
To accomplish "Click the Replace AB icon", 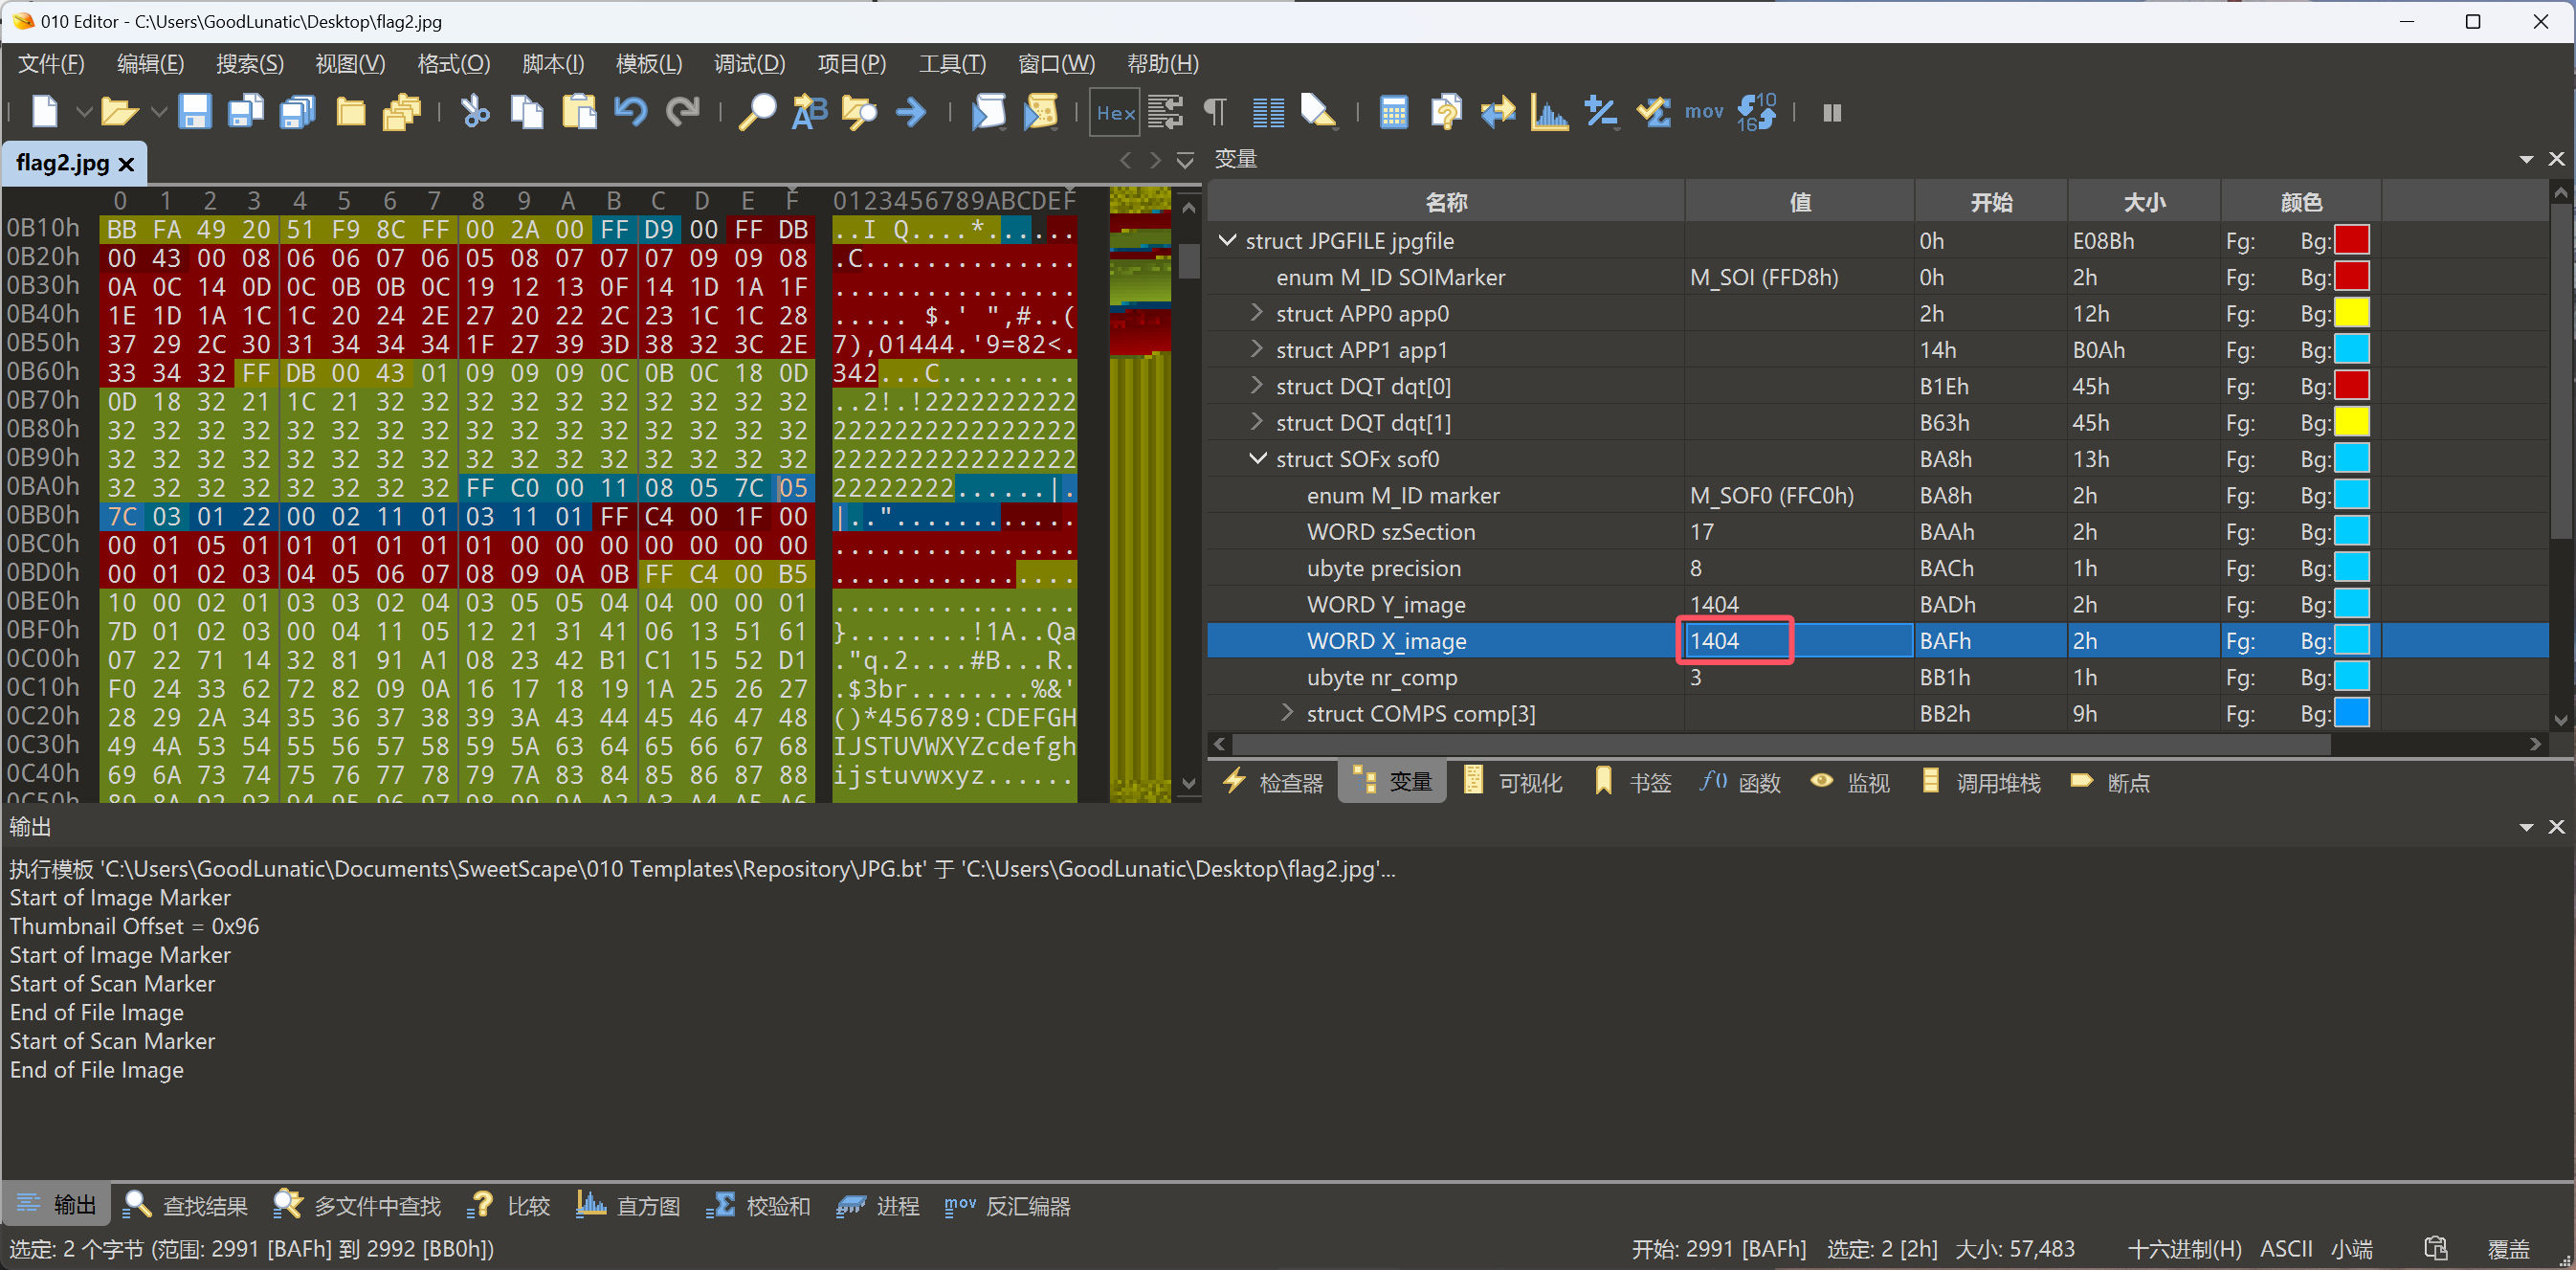I will [809, 112].
